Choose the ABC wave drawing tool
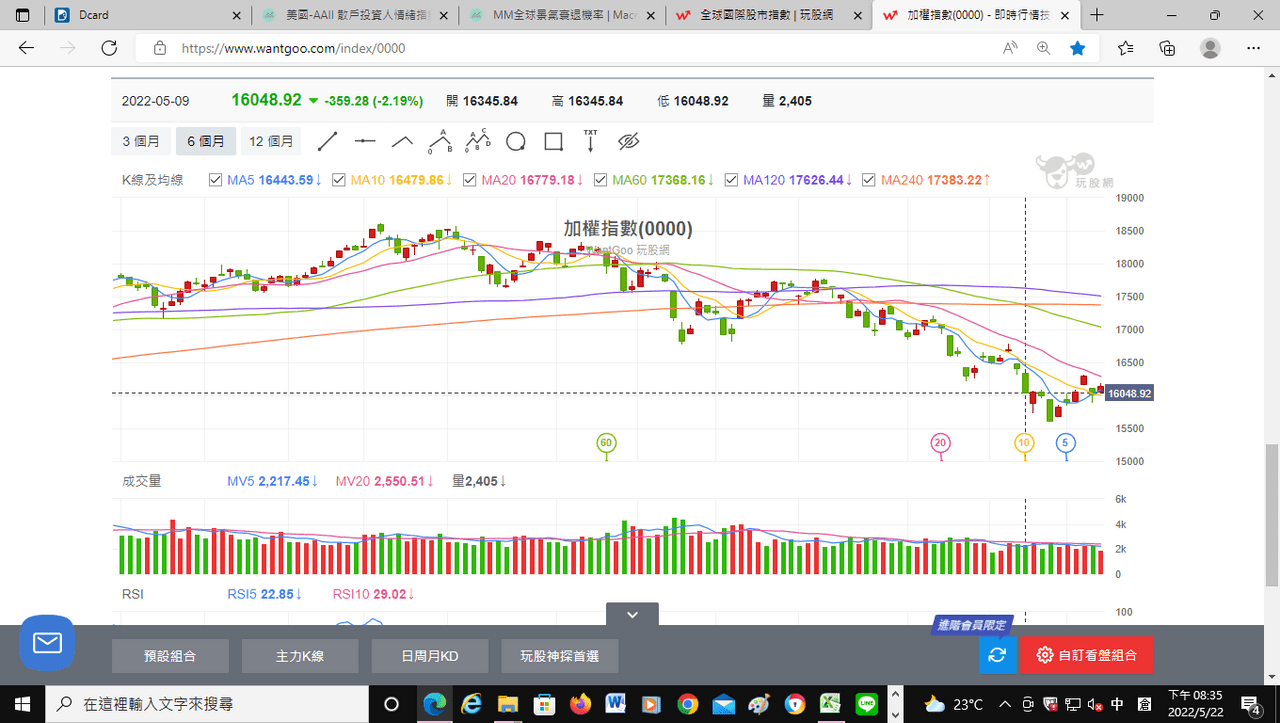Image resolution: width=1280 pixels, height=723 pixels. click(478, 141)
